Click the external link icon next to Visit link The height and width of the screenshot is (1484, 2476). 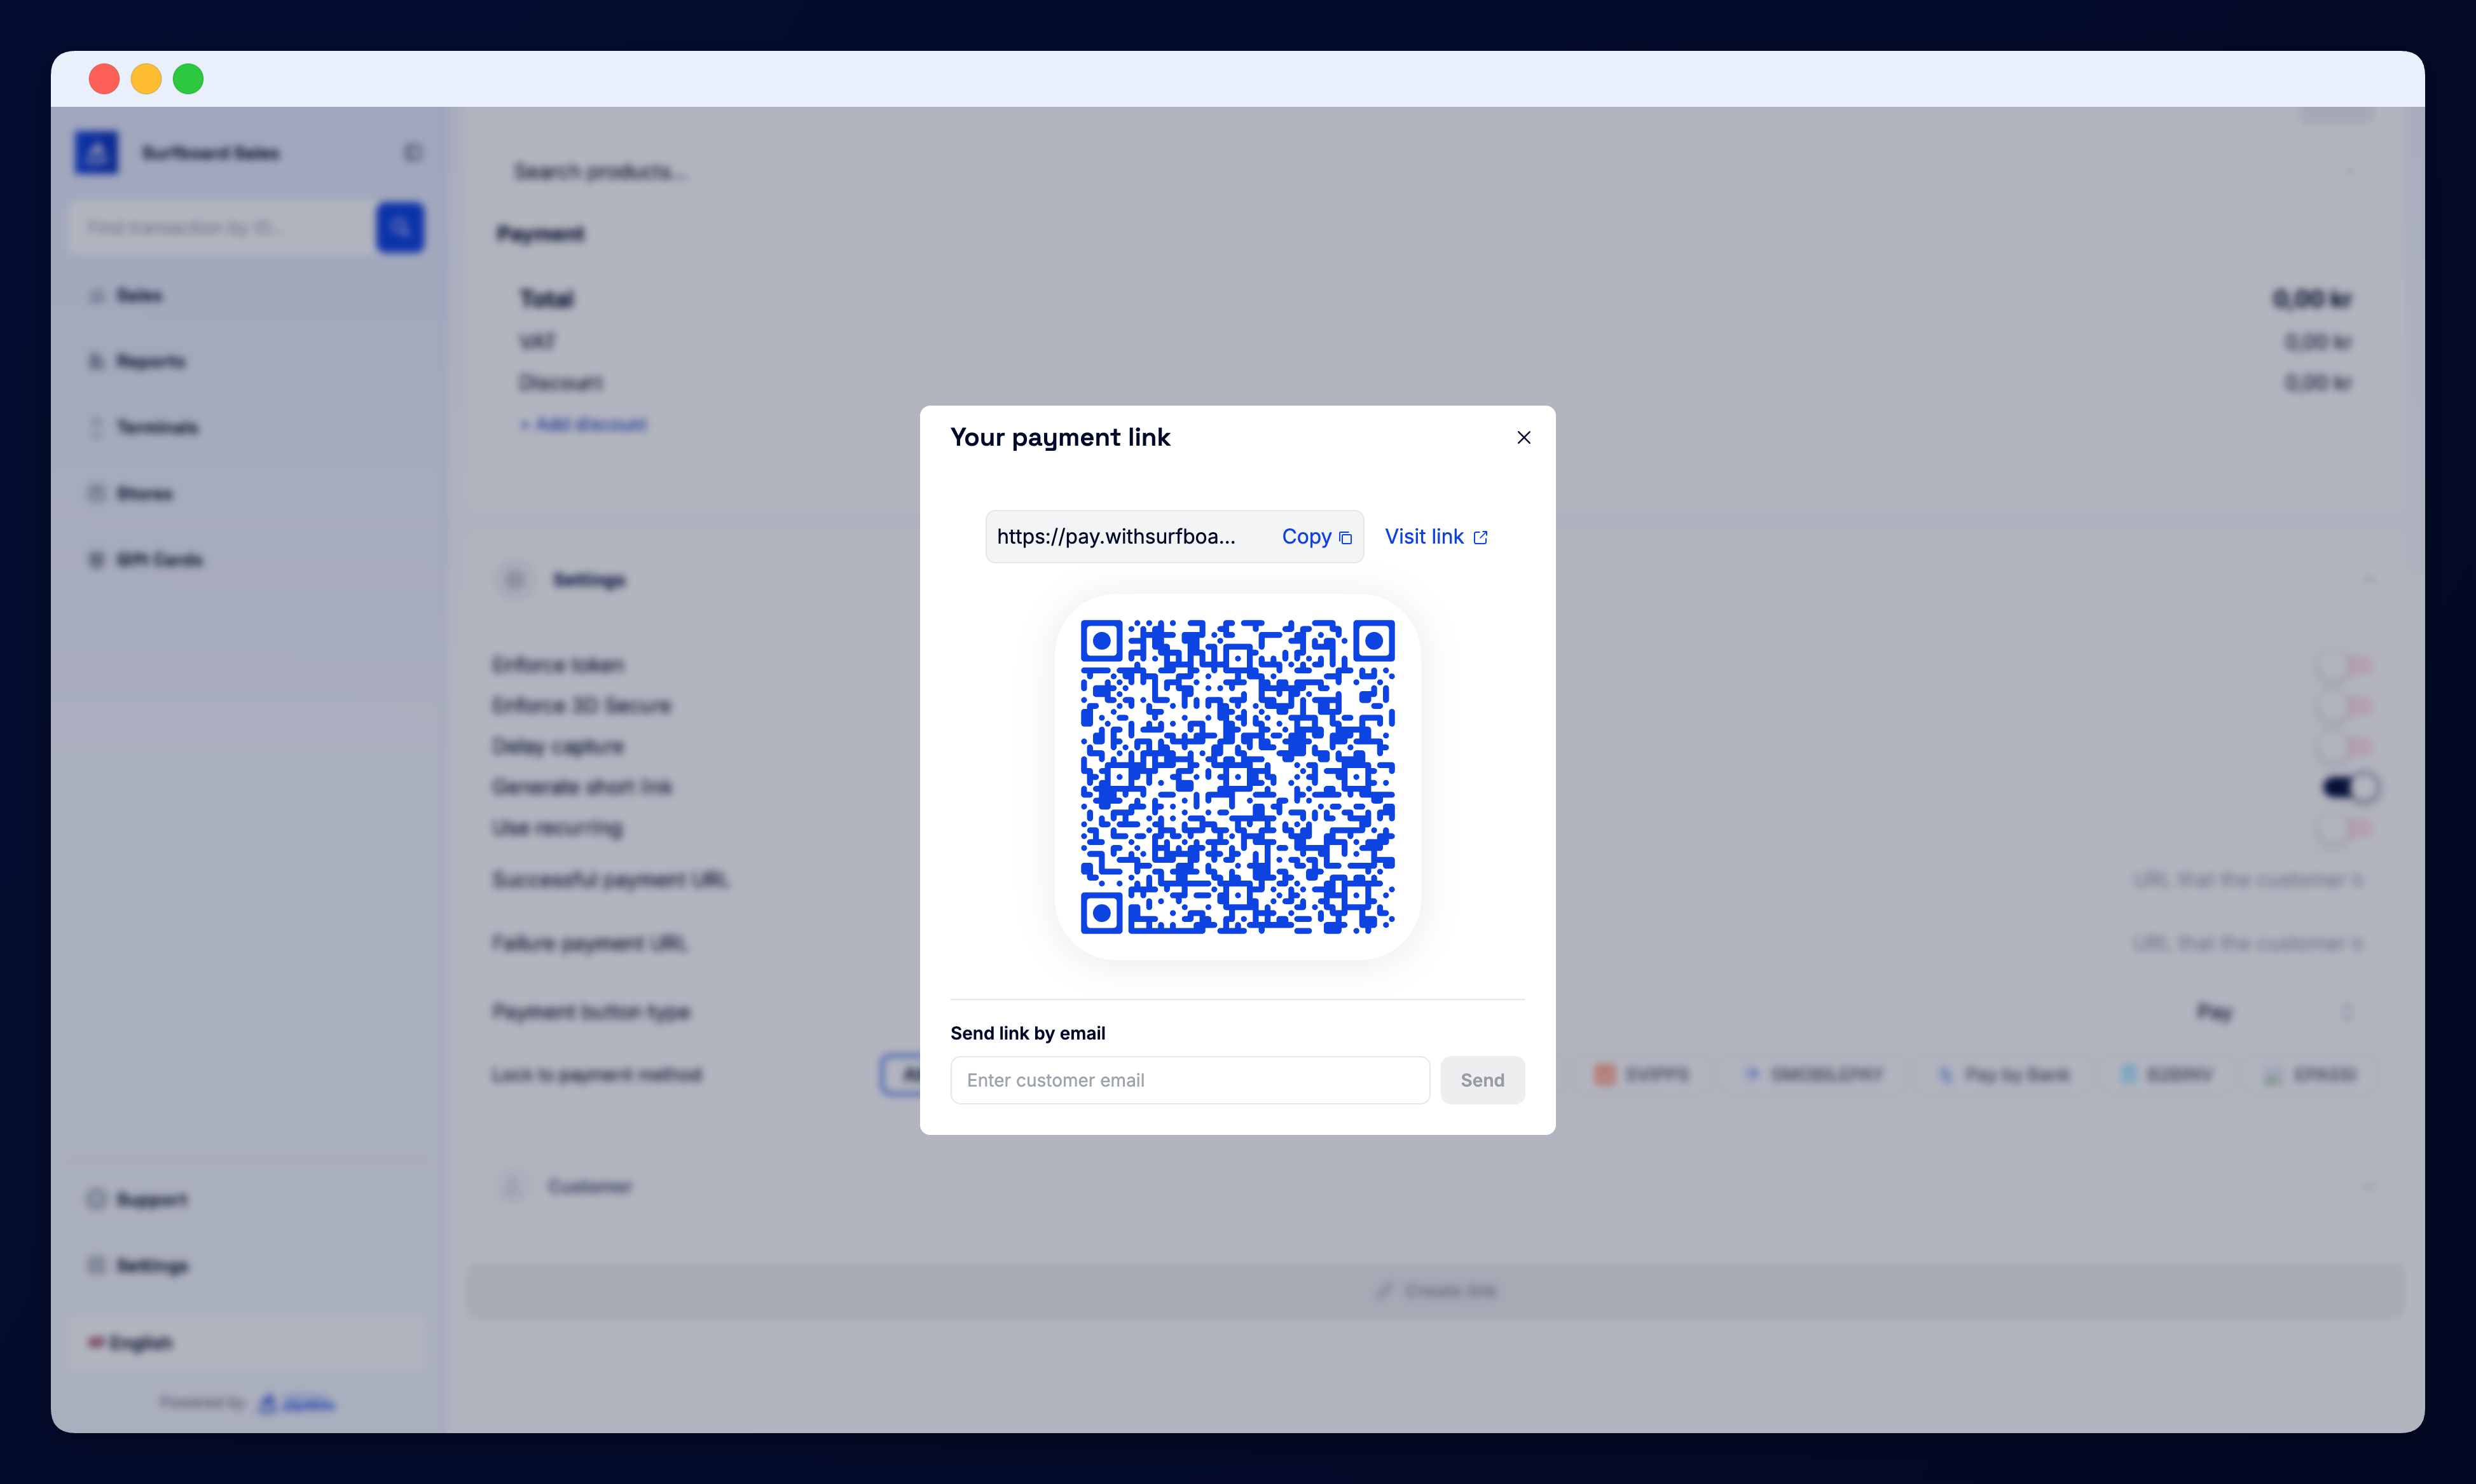click(1481, 537)
